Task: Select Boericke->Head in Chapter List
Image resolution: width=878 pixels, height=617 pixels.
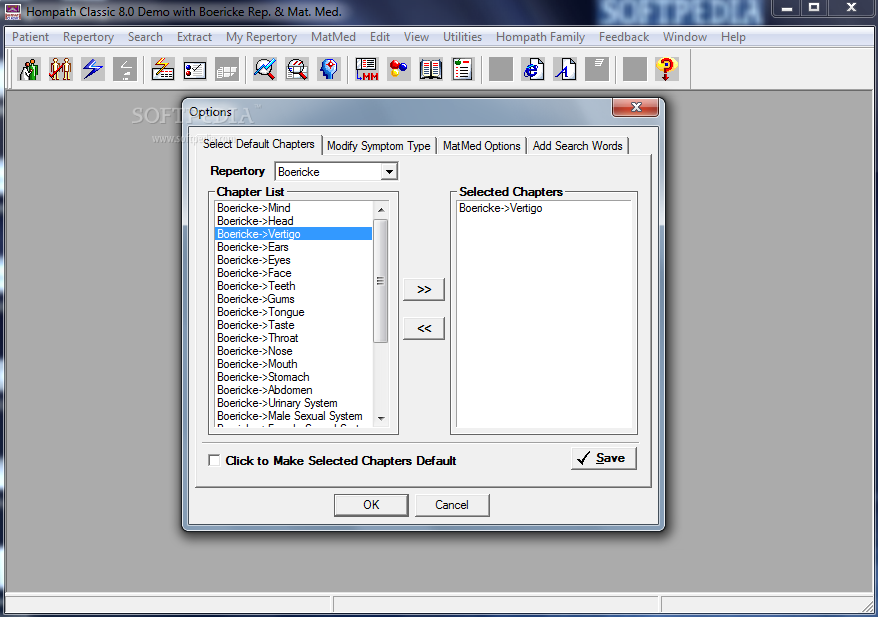Action: [x=293, y=221]
